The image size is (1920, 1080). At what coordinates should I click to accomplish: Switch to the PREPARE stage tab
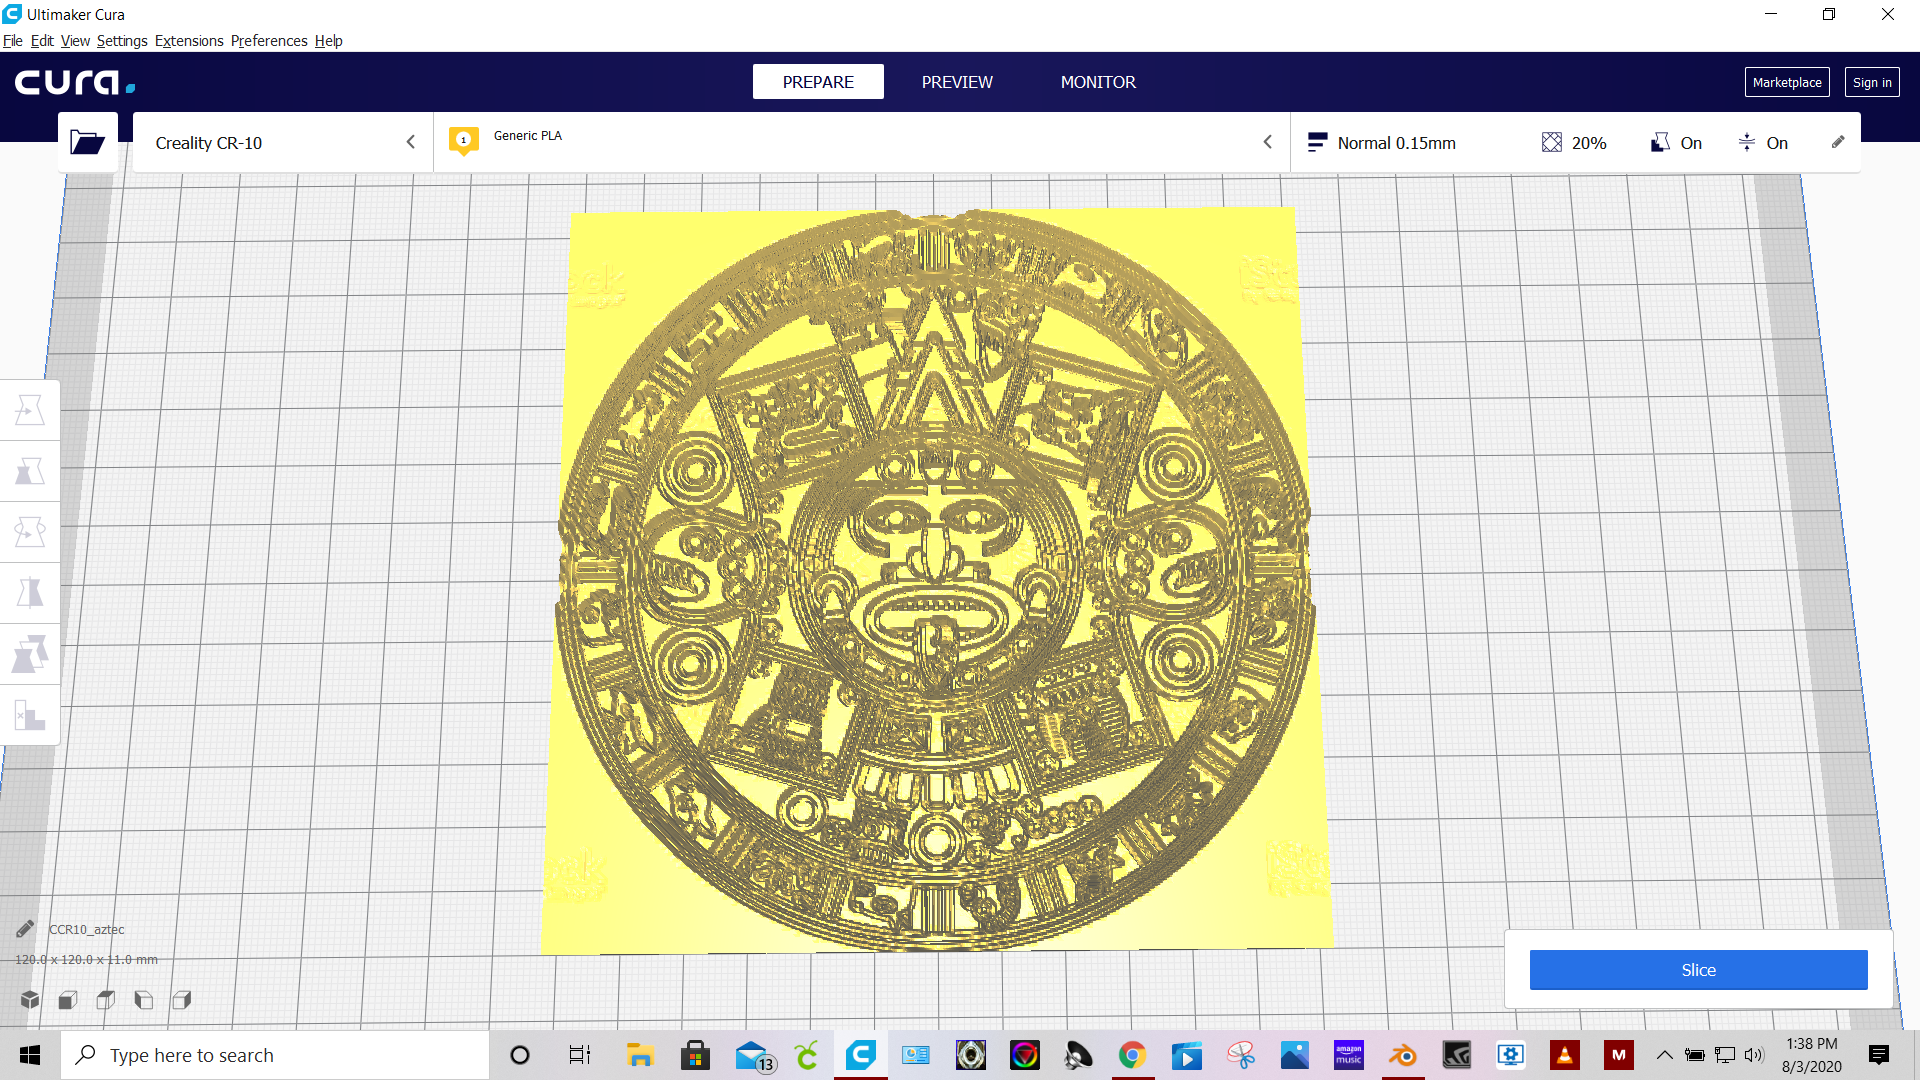click(818, 82)
